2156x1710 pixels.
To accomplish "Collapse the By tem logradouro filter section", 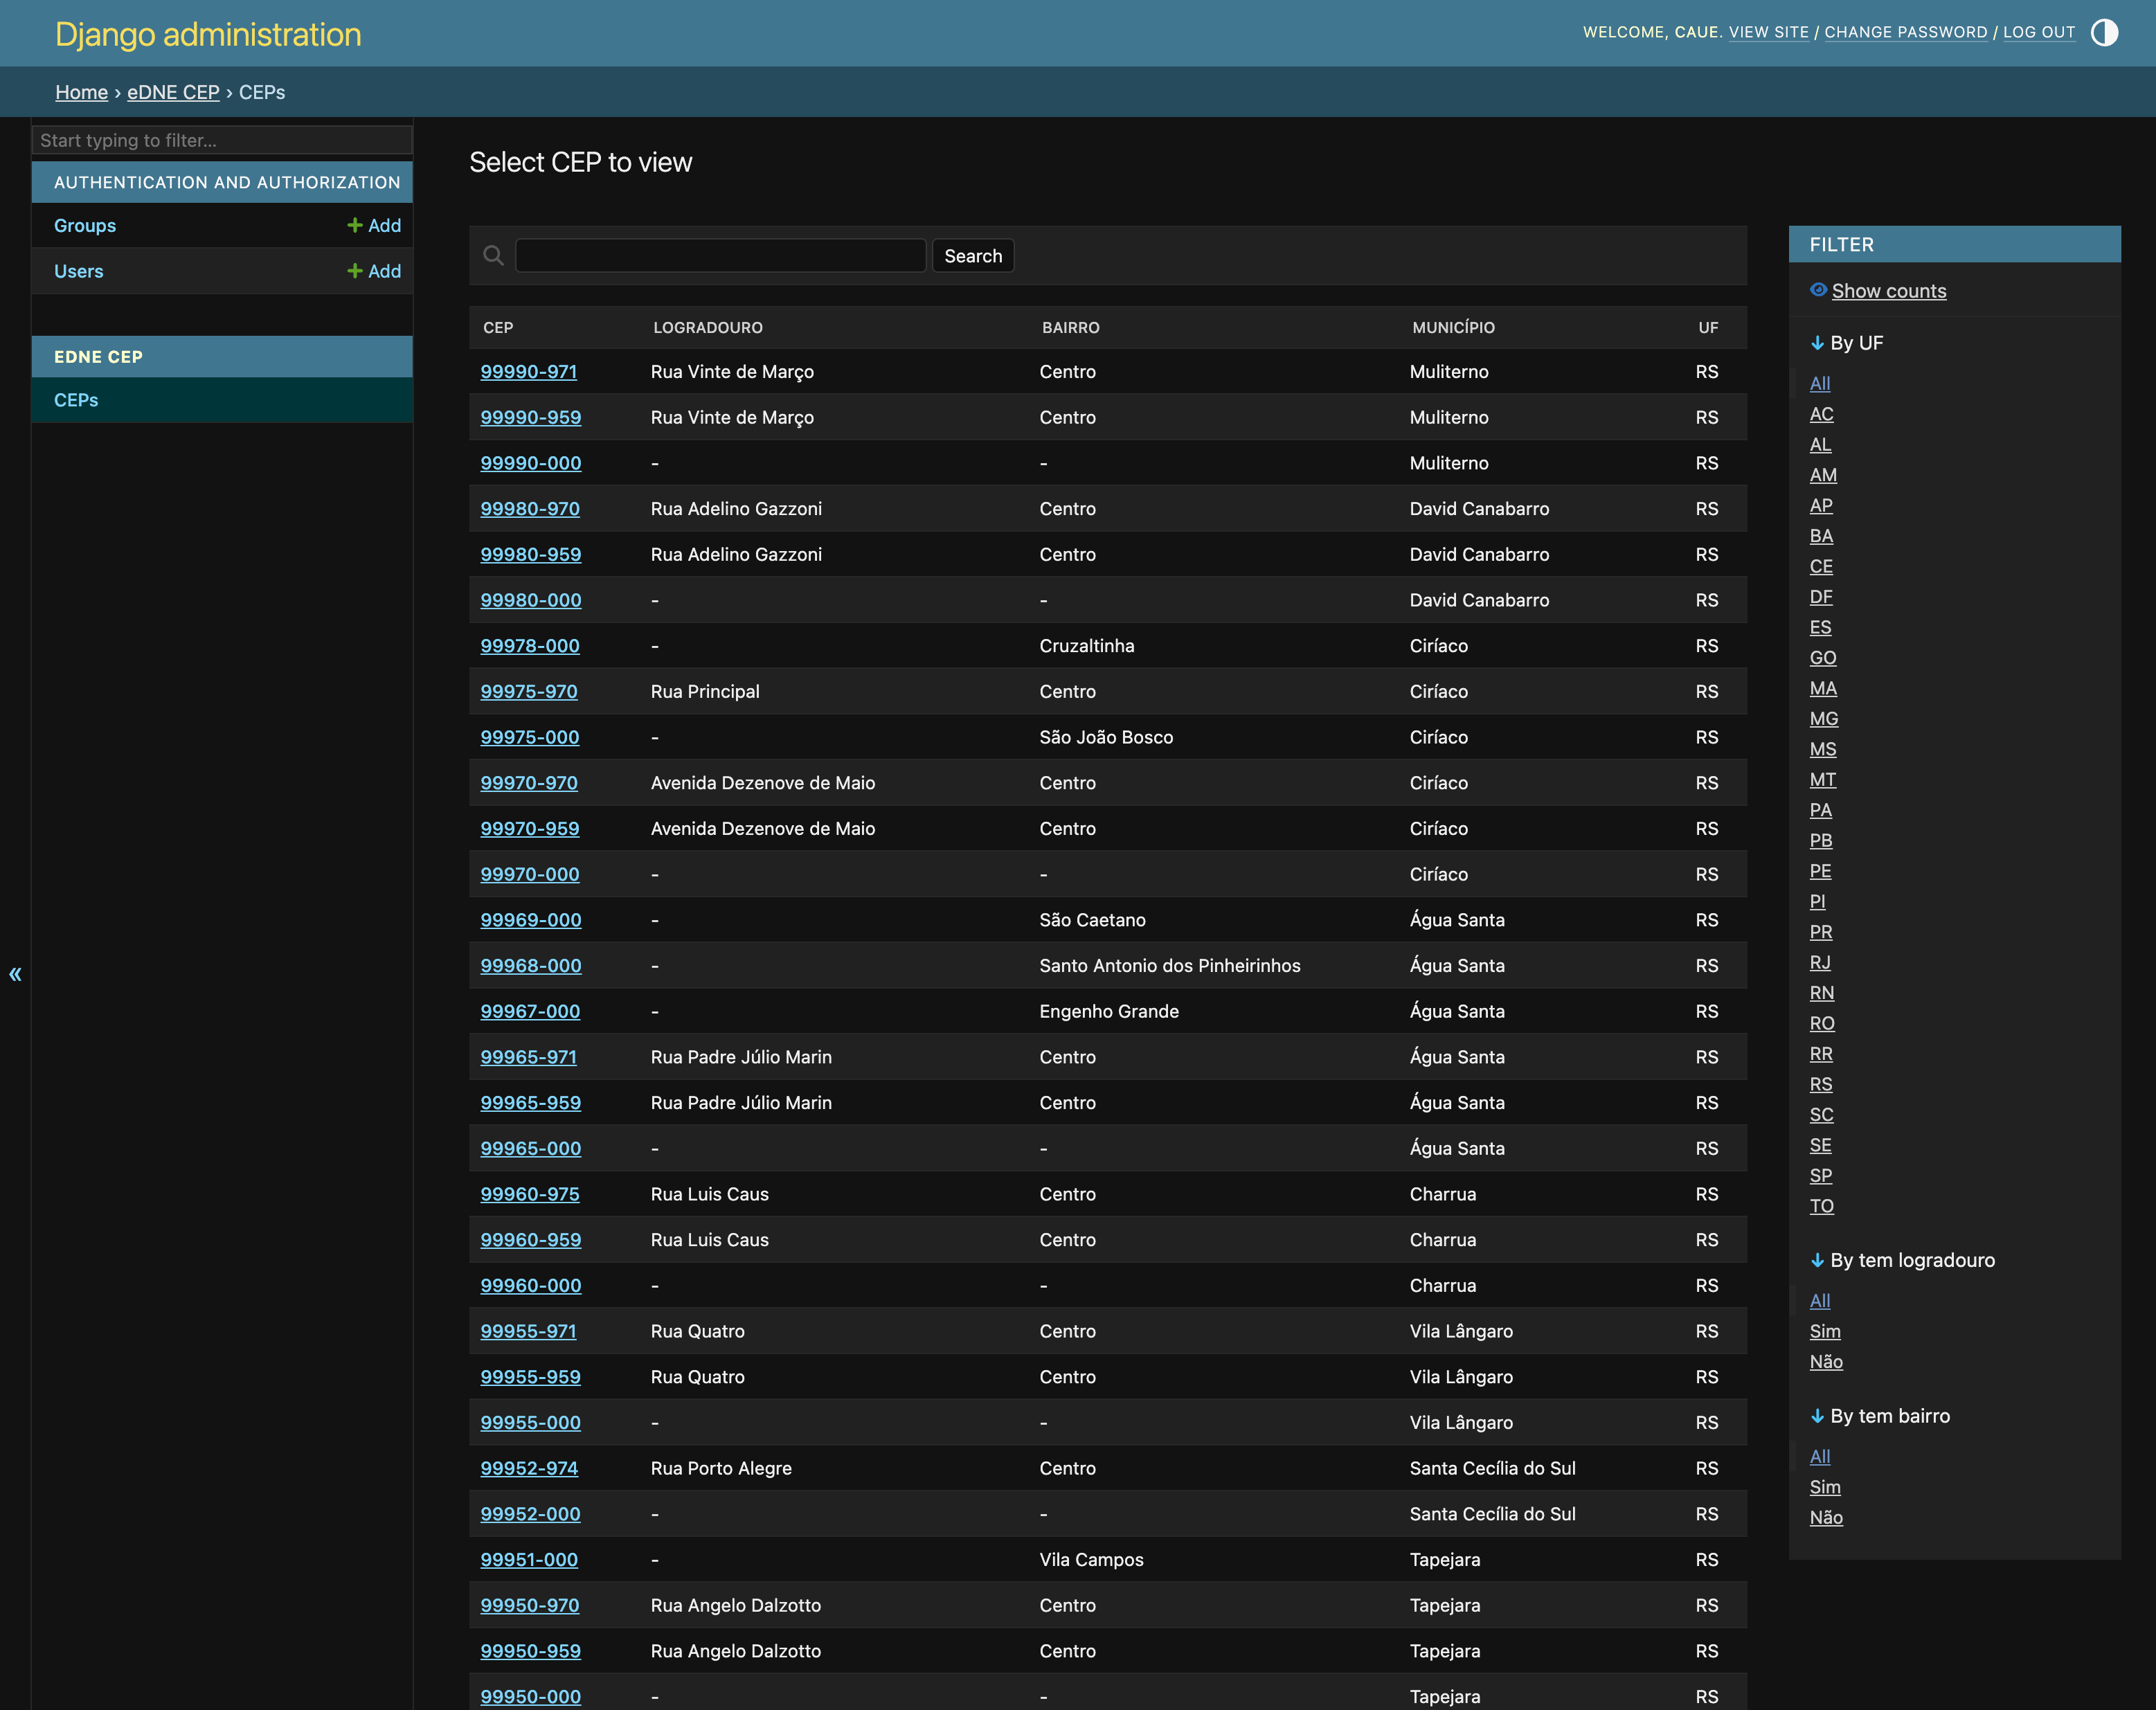I will point(1902,1261).
